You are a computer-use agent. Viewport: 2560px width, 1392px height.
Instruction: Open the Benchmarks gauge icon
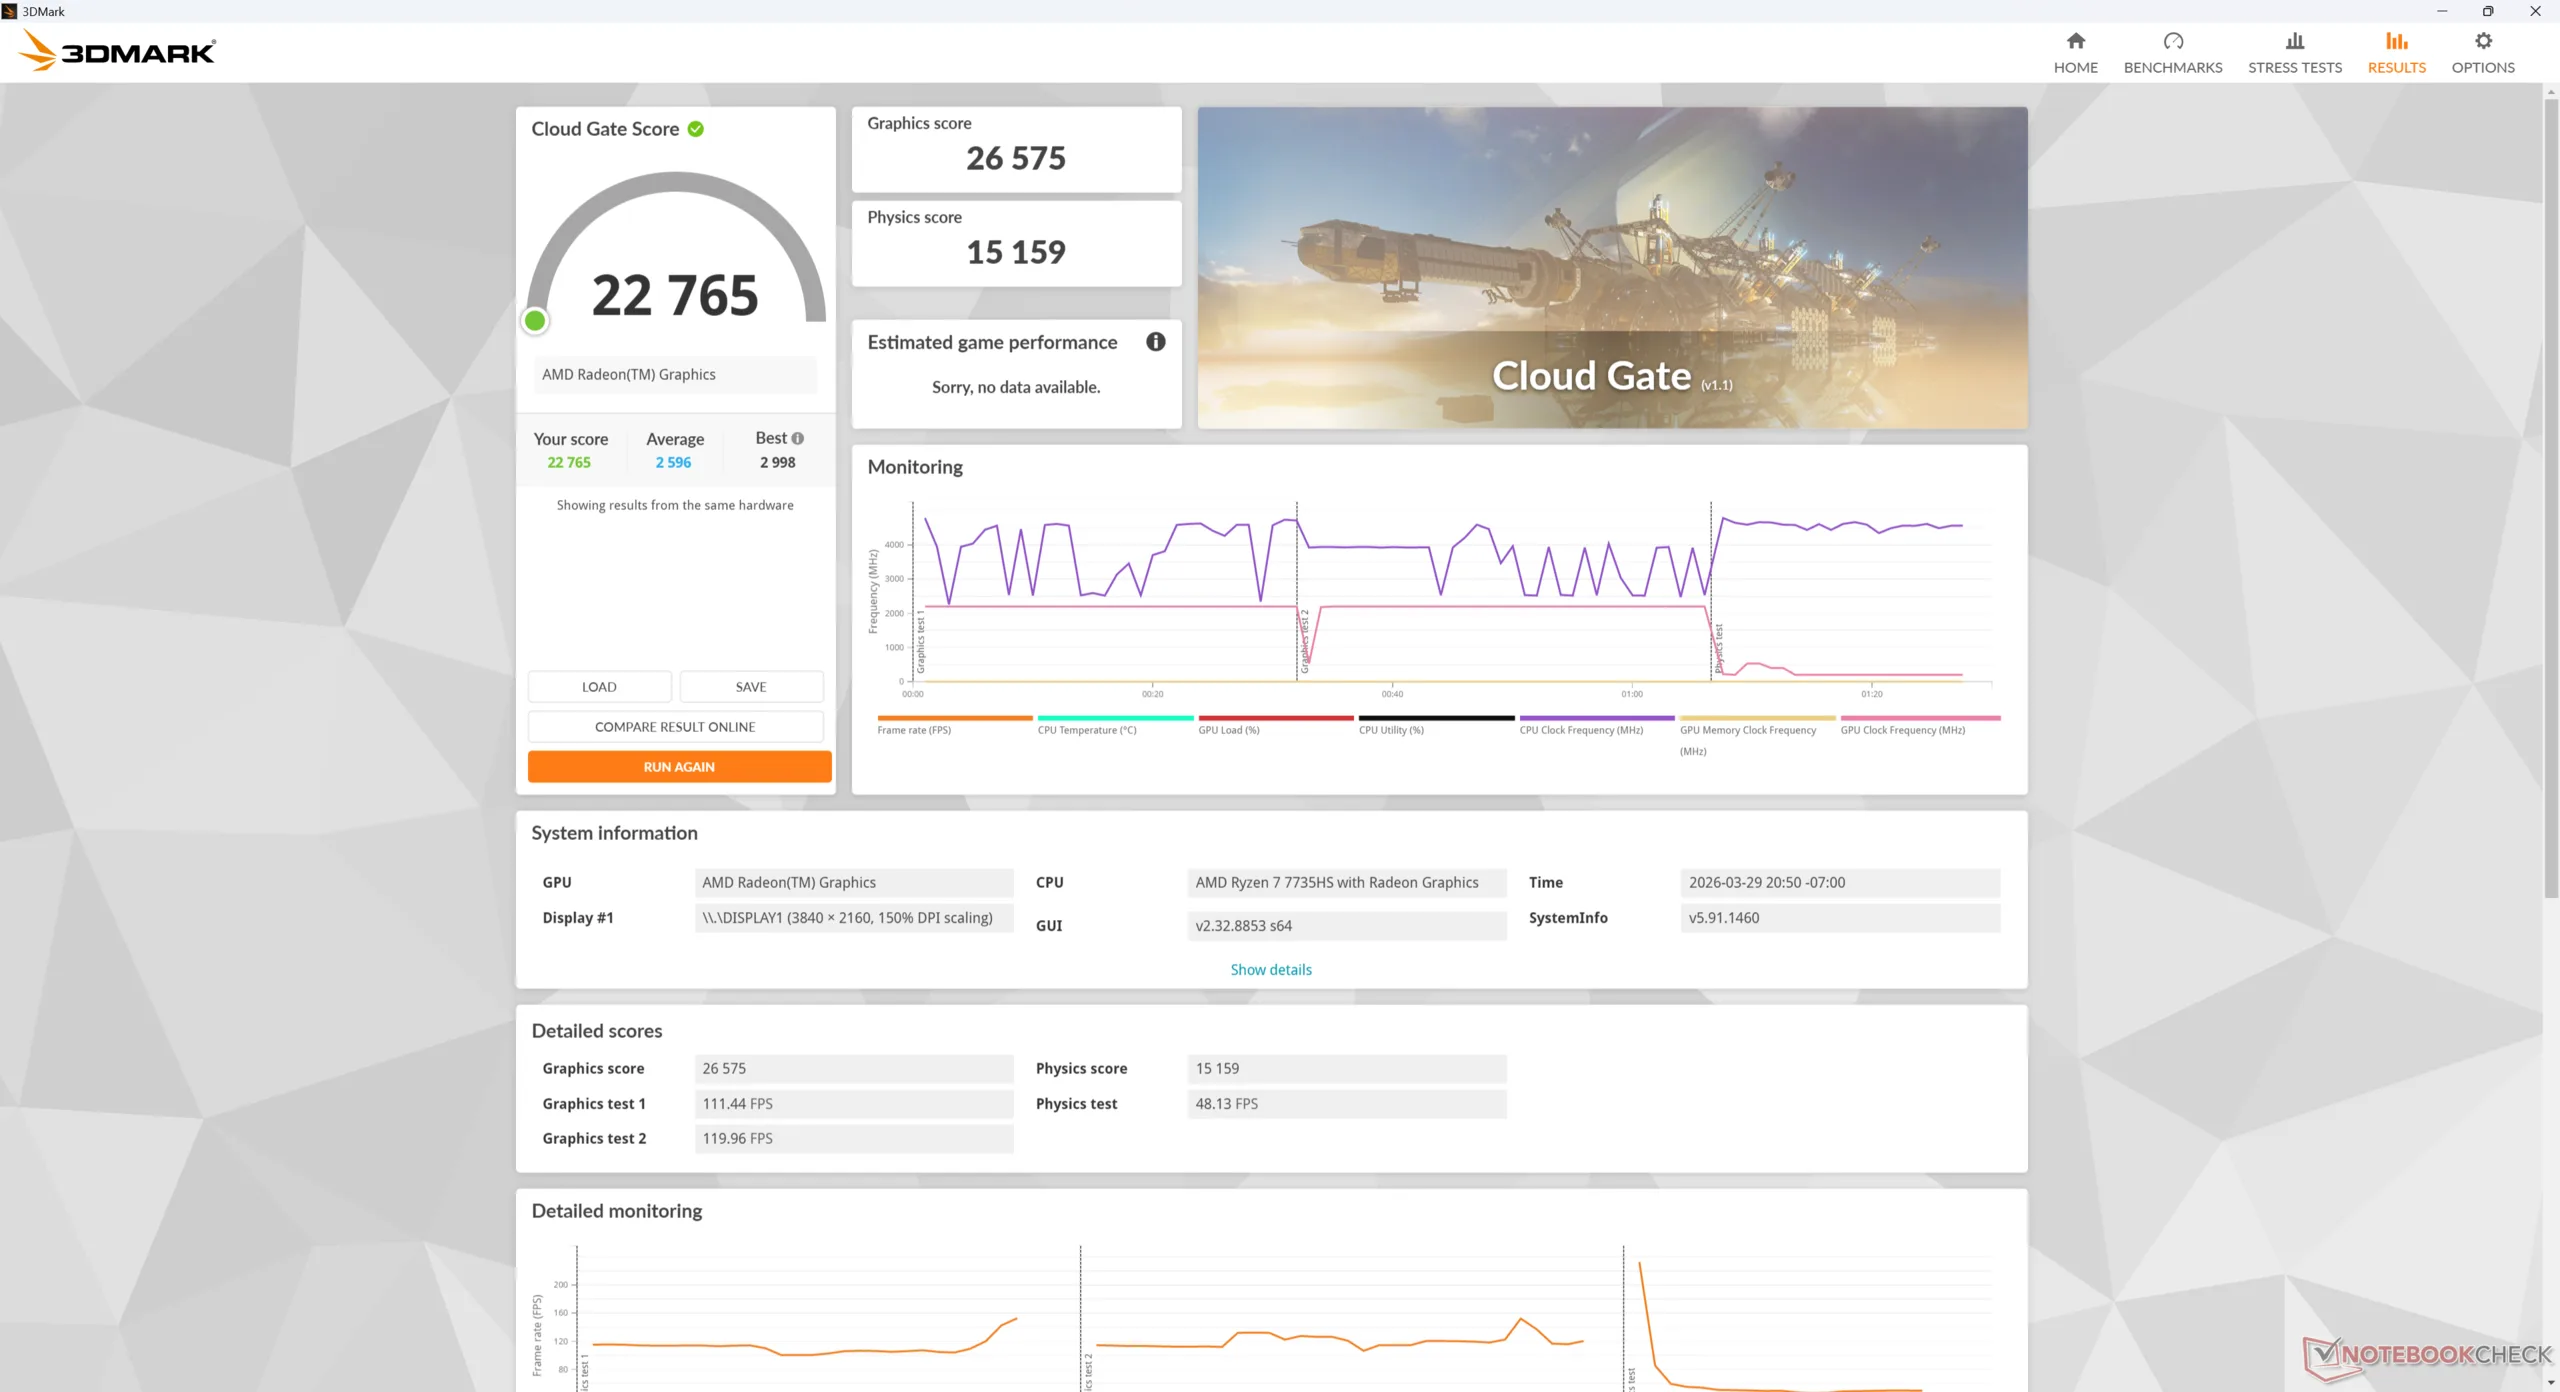(x=2172, y=41)
